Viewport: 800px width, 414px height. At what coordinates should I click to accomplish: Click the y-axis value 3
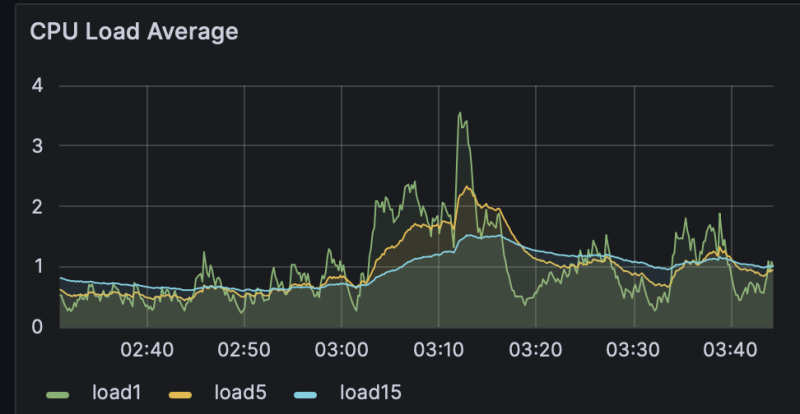[37, 146]
